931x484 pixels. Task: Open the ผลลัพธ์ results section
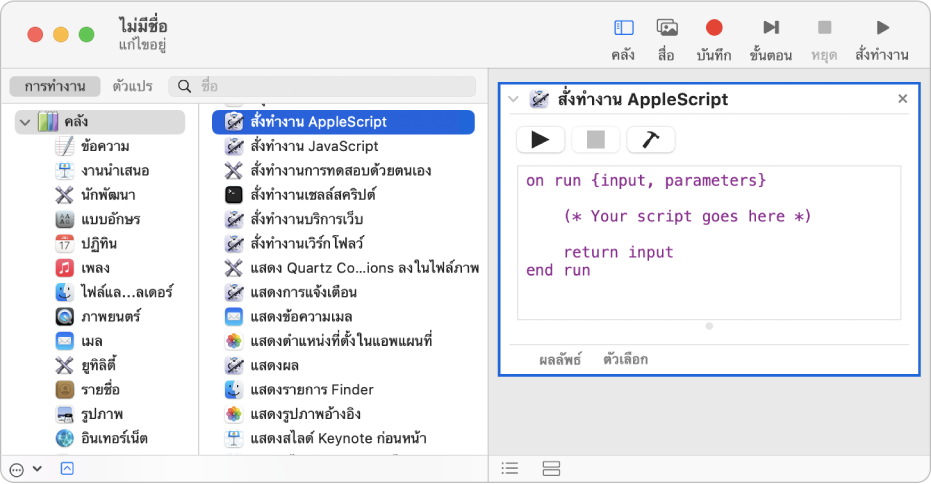pos(559,359)
